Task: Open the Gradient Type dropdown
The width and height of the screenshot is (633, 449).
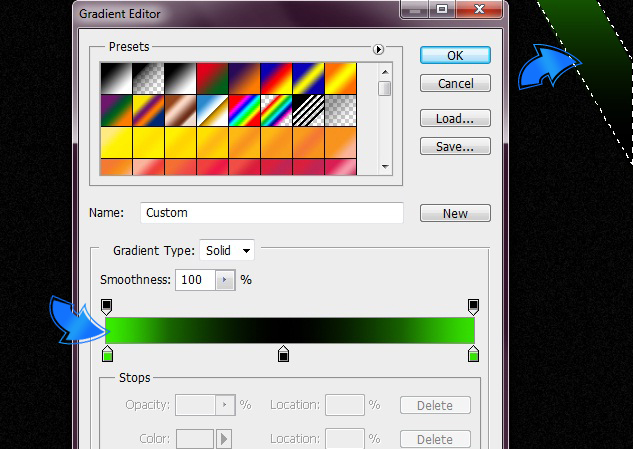Action: (x=227, y=250)
